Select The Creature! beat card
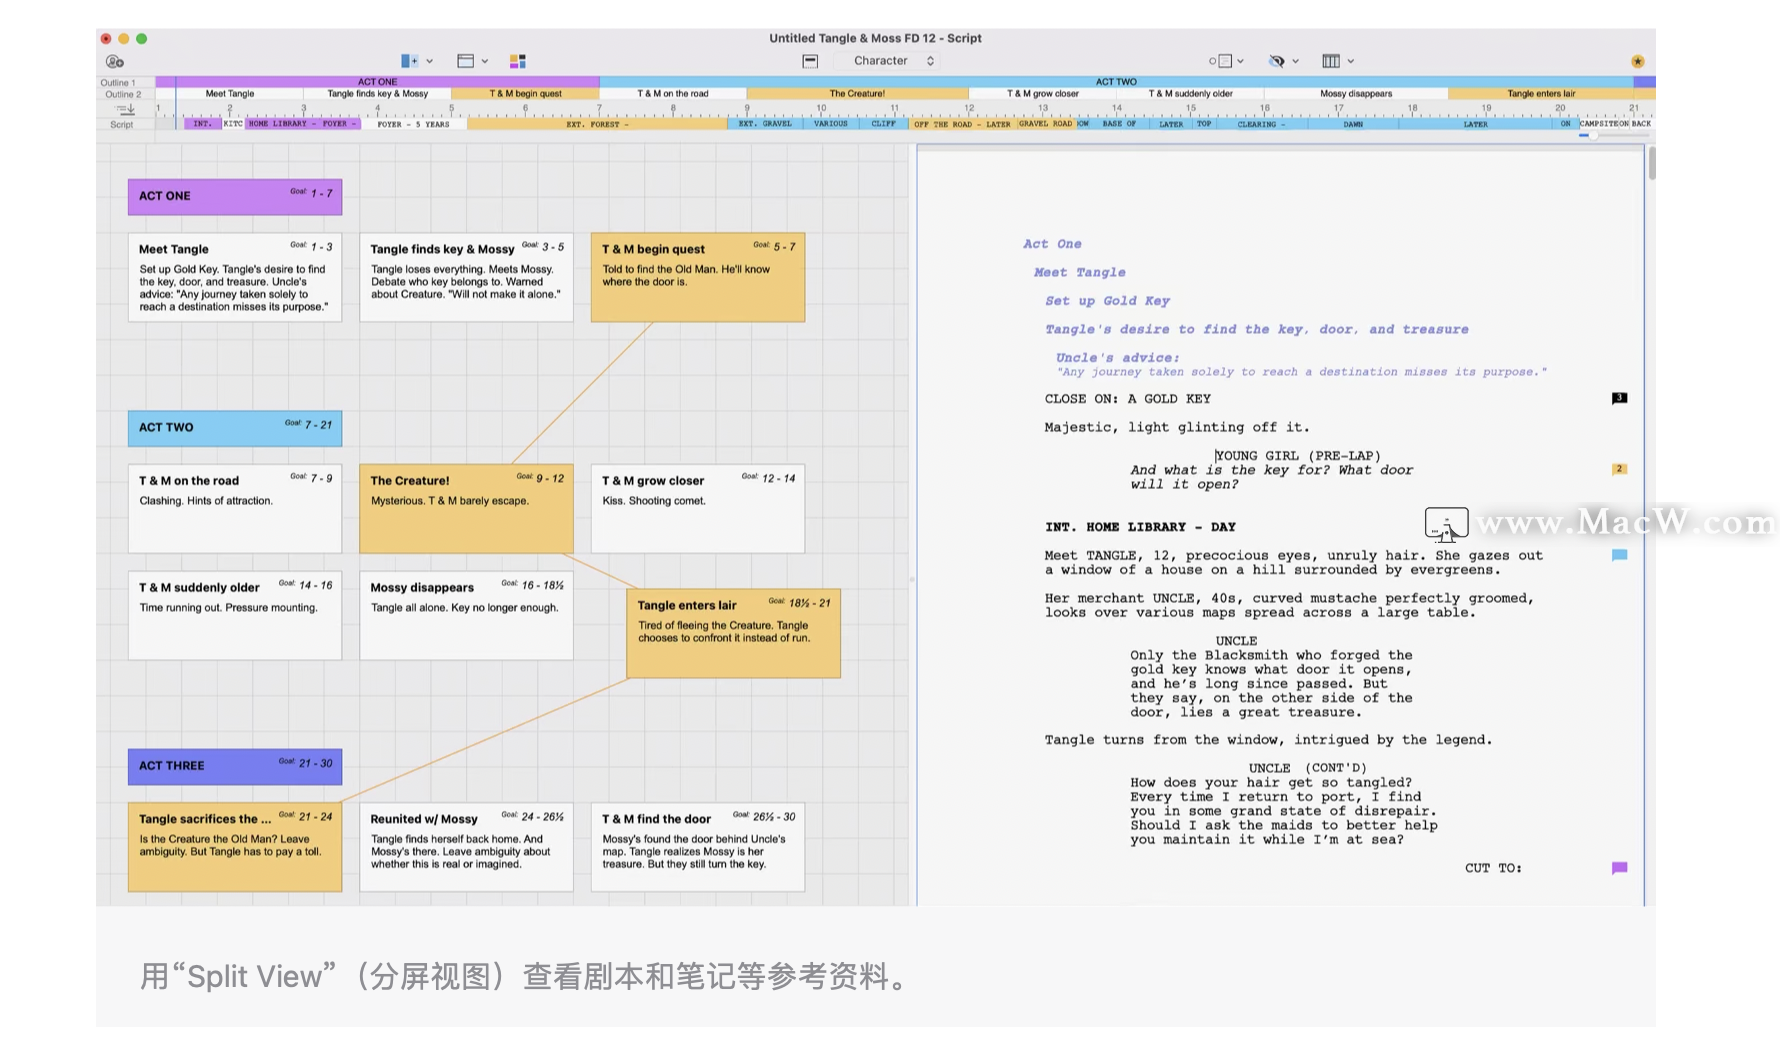This screenshot has height=1050, width=1790. coord(466,508)
